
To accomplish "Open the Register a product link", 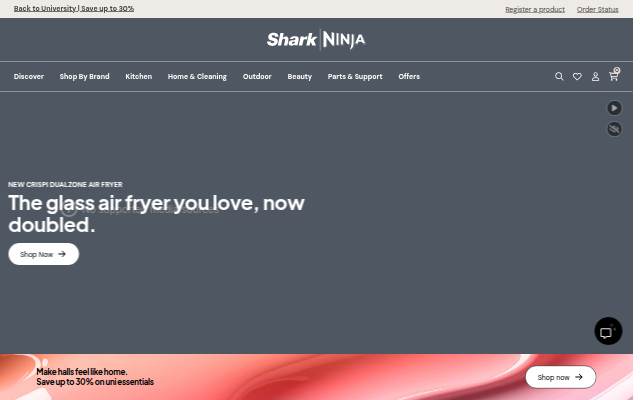I will [535, 9].
